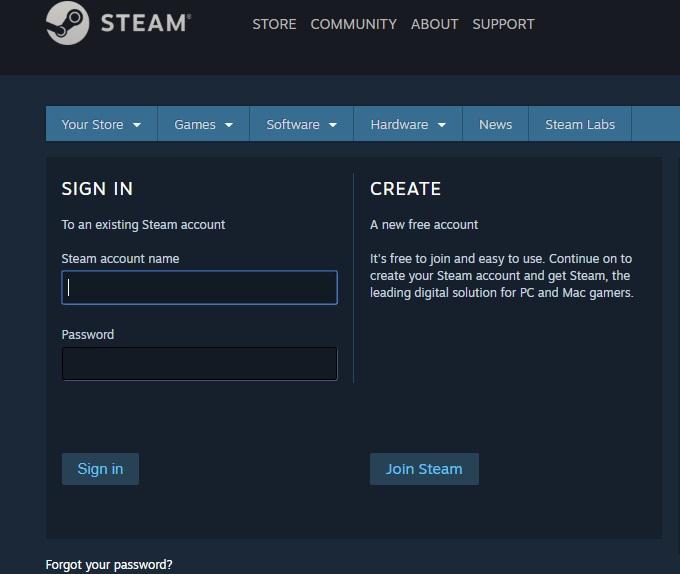
Task: Click the STEAM wordmark text in the header
Action: 145,23
